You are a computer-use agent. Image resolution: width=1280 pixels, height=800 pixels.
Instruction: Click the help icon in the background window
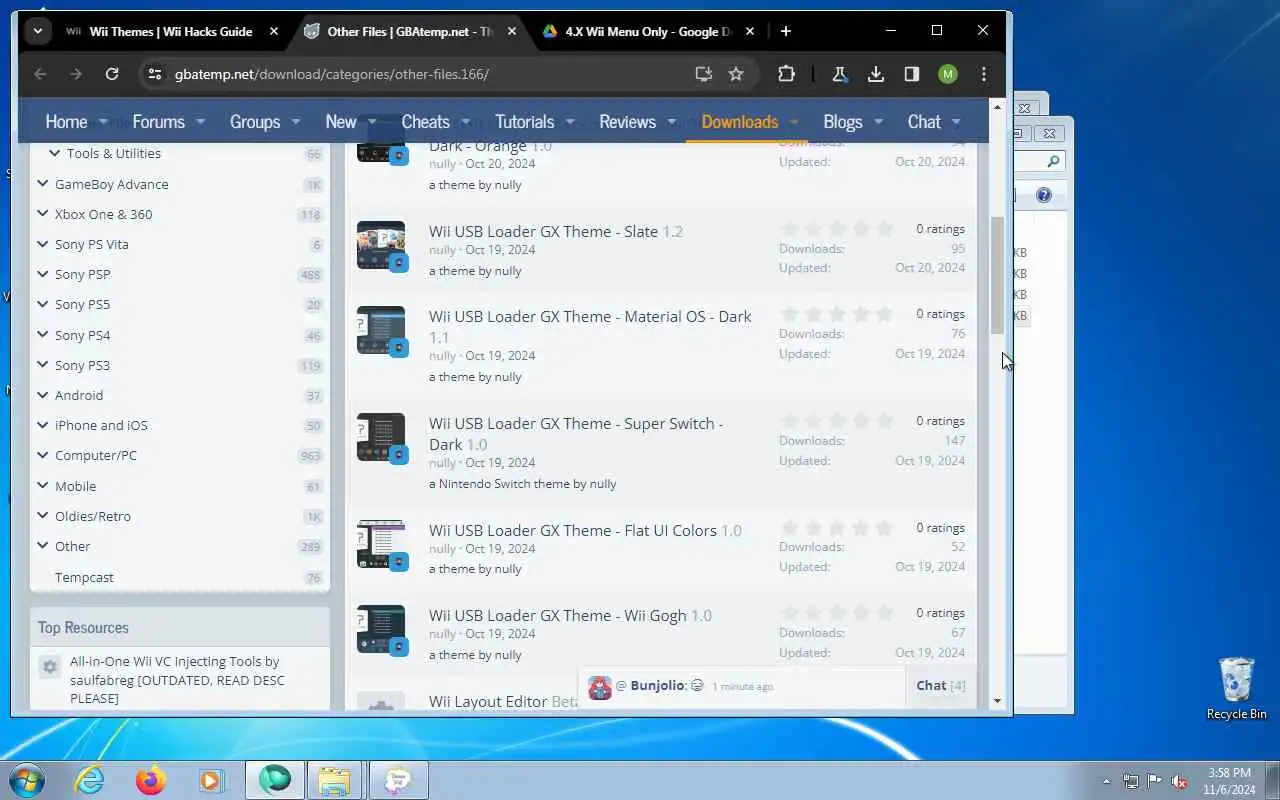(x=1044, y=195)
